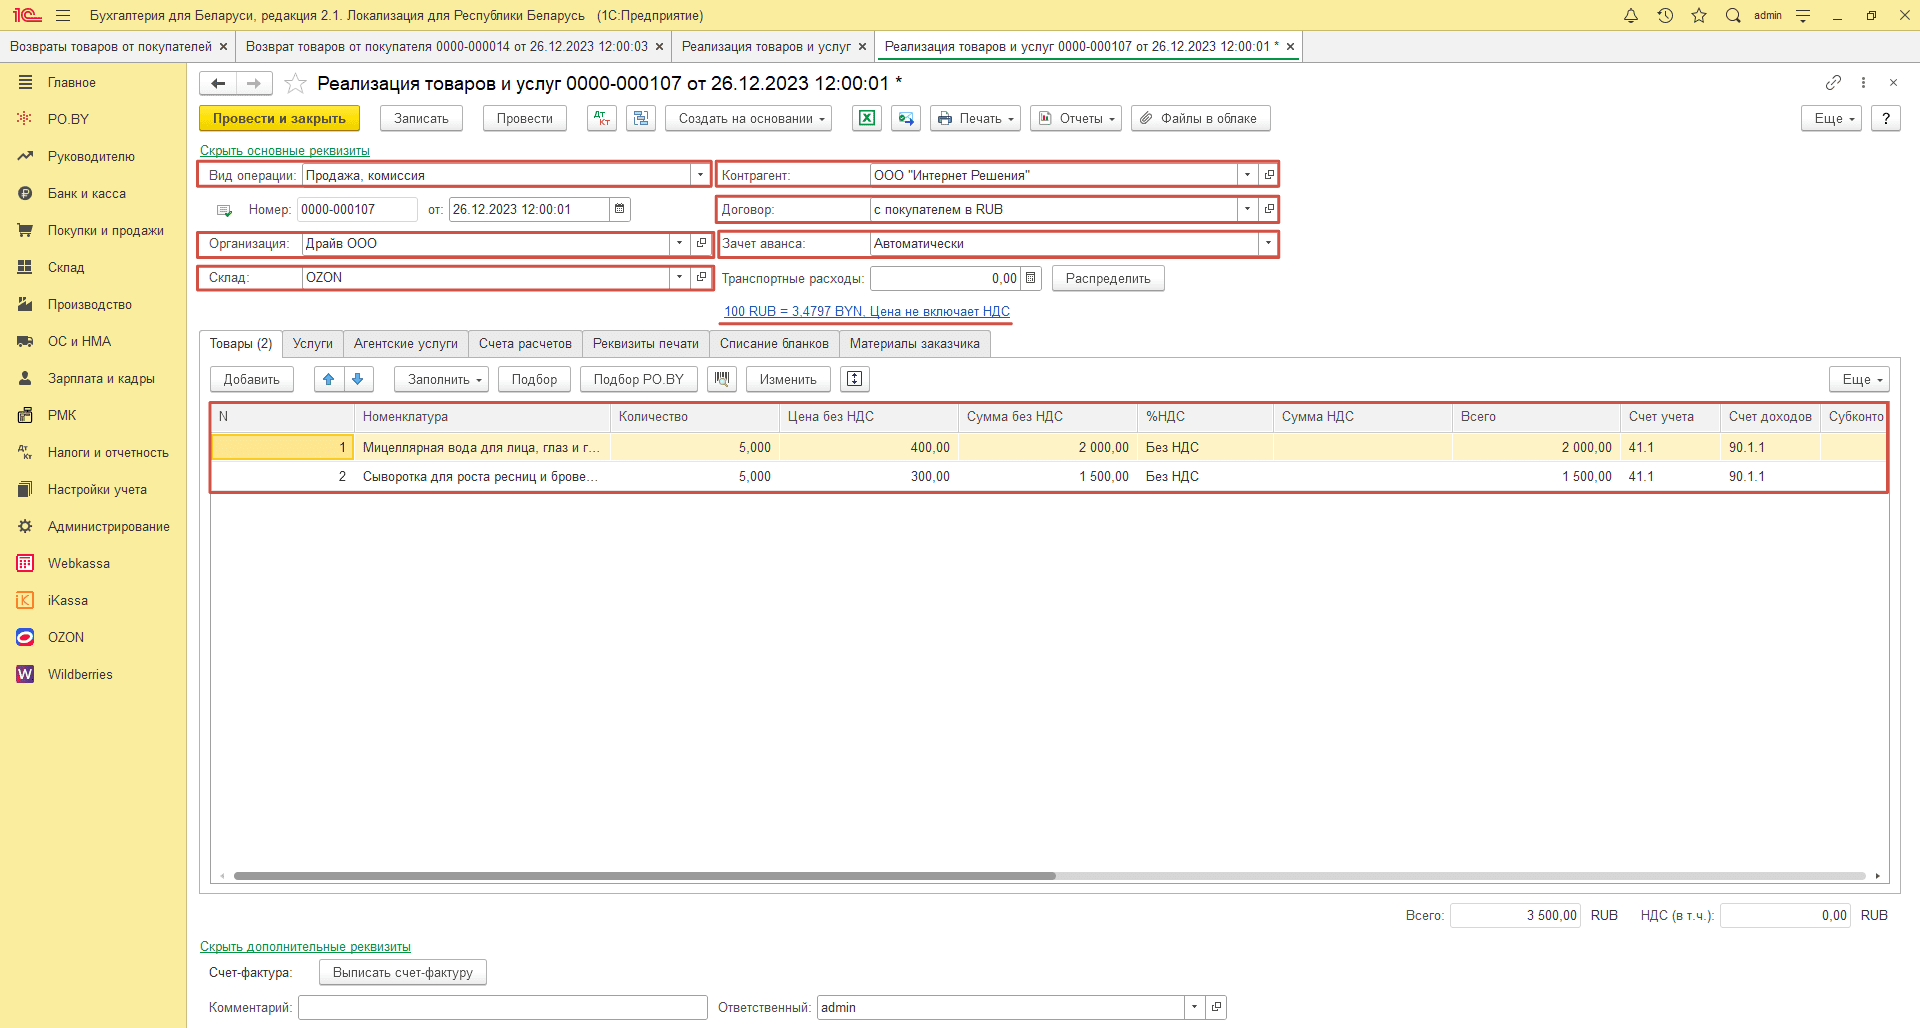Click Провести и закрыть button

pyautogui.click(x=279, y=118)
